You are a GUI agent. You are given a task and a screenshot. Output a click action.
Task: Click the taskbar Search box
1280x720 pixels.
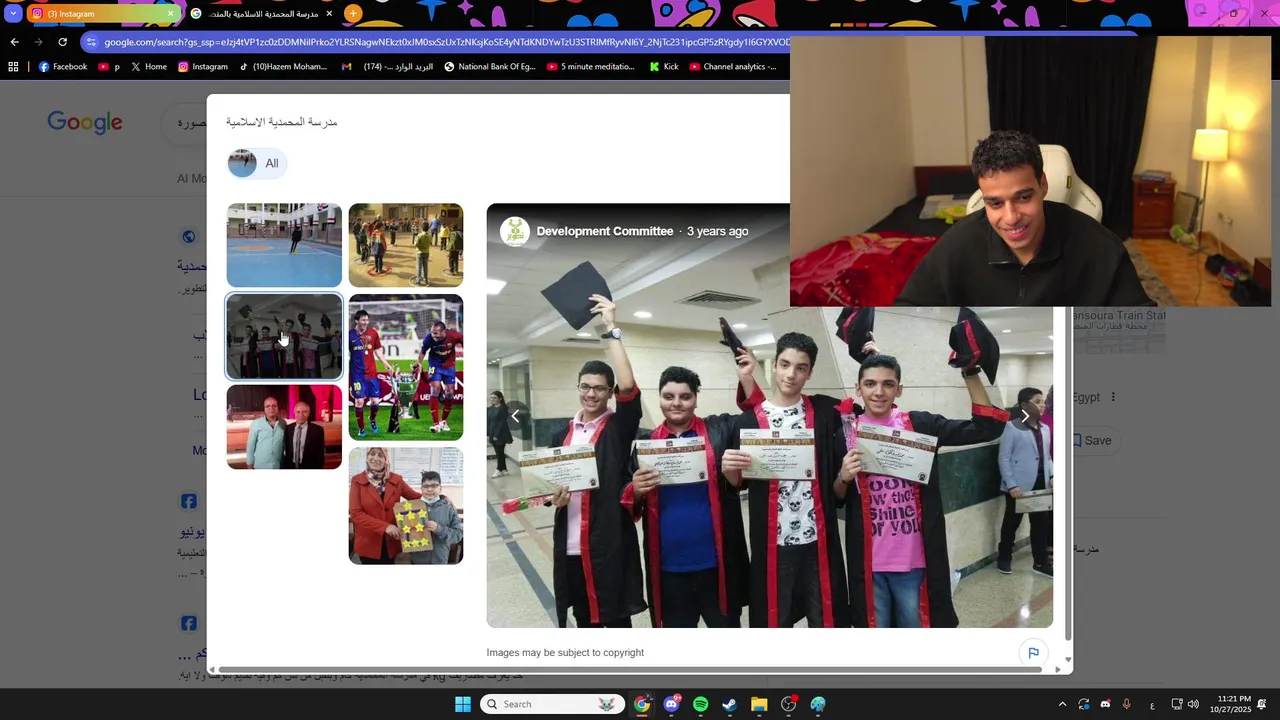pos(552,704)
